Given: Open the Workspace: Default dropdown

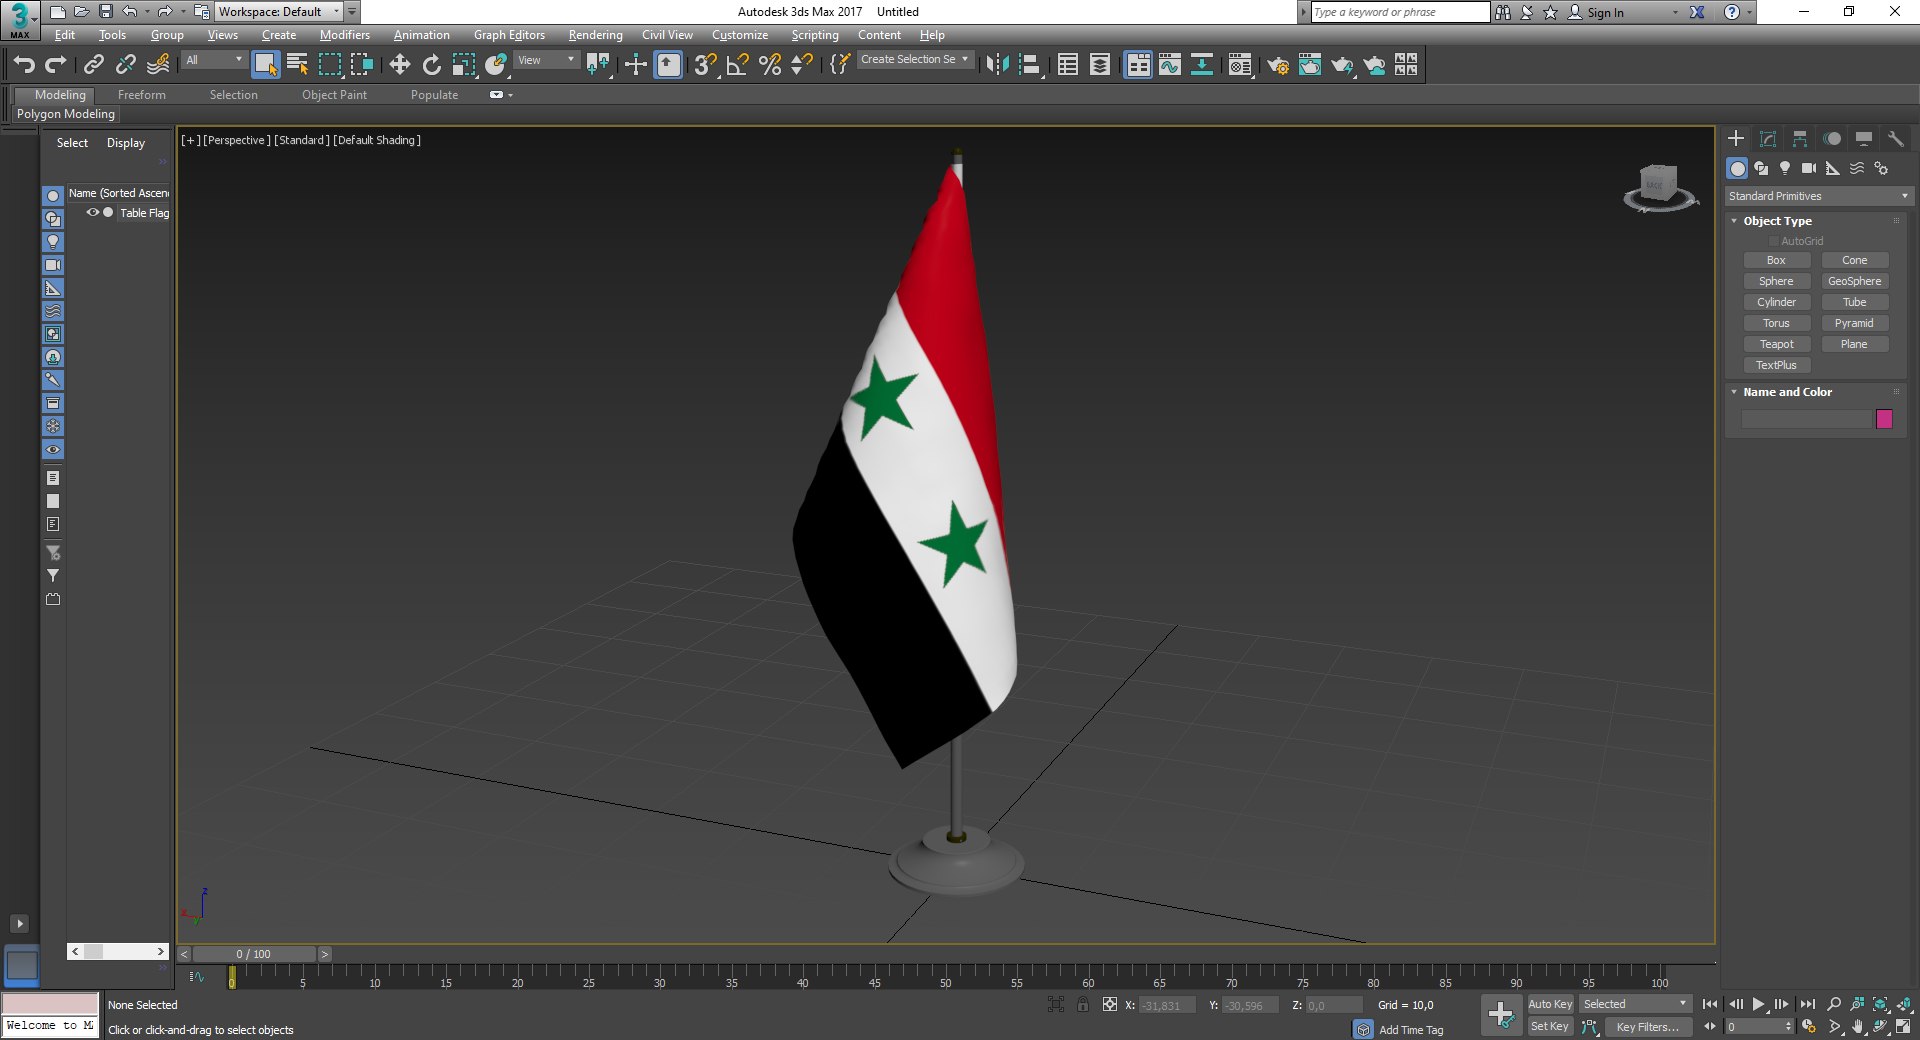Looking at the screenshot, I should (x=279, y=12).
